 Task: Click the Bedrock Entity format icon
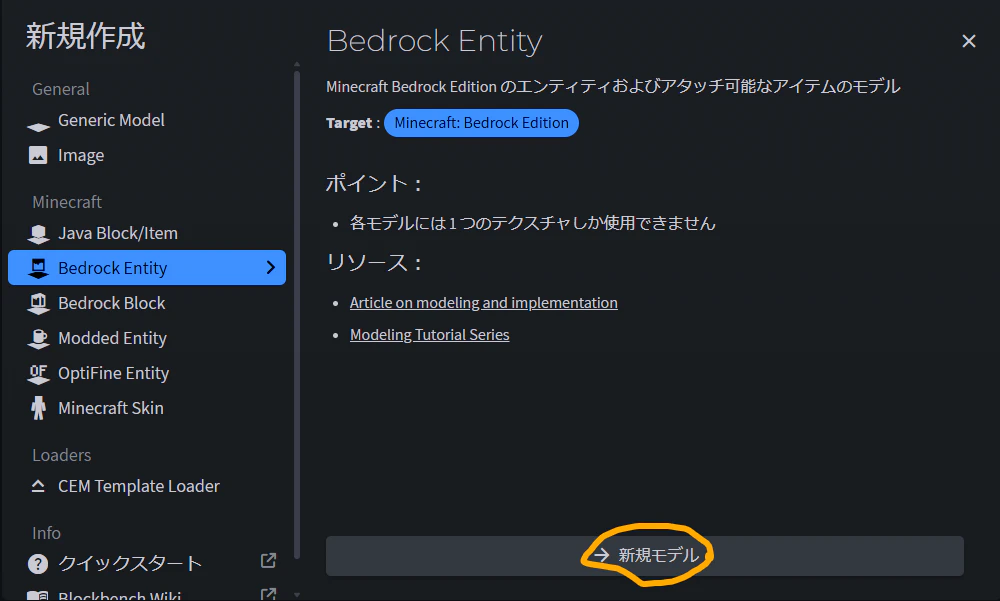pos(38,268)
